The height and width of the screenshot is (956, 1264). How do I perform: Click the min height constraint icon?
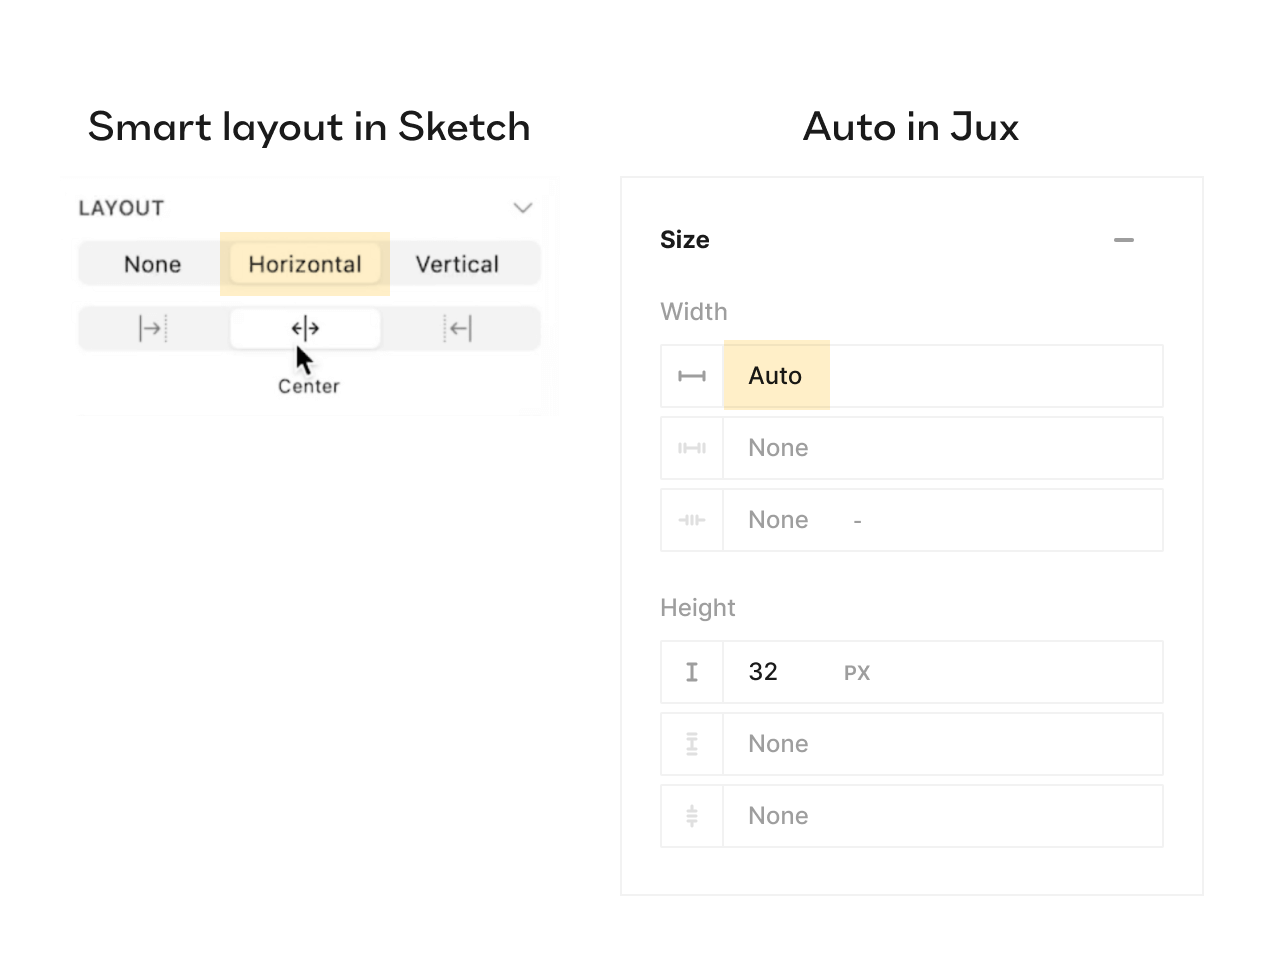click(691, 743)
